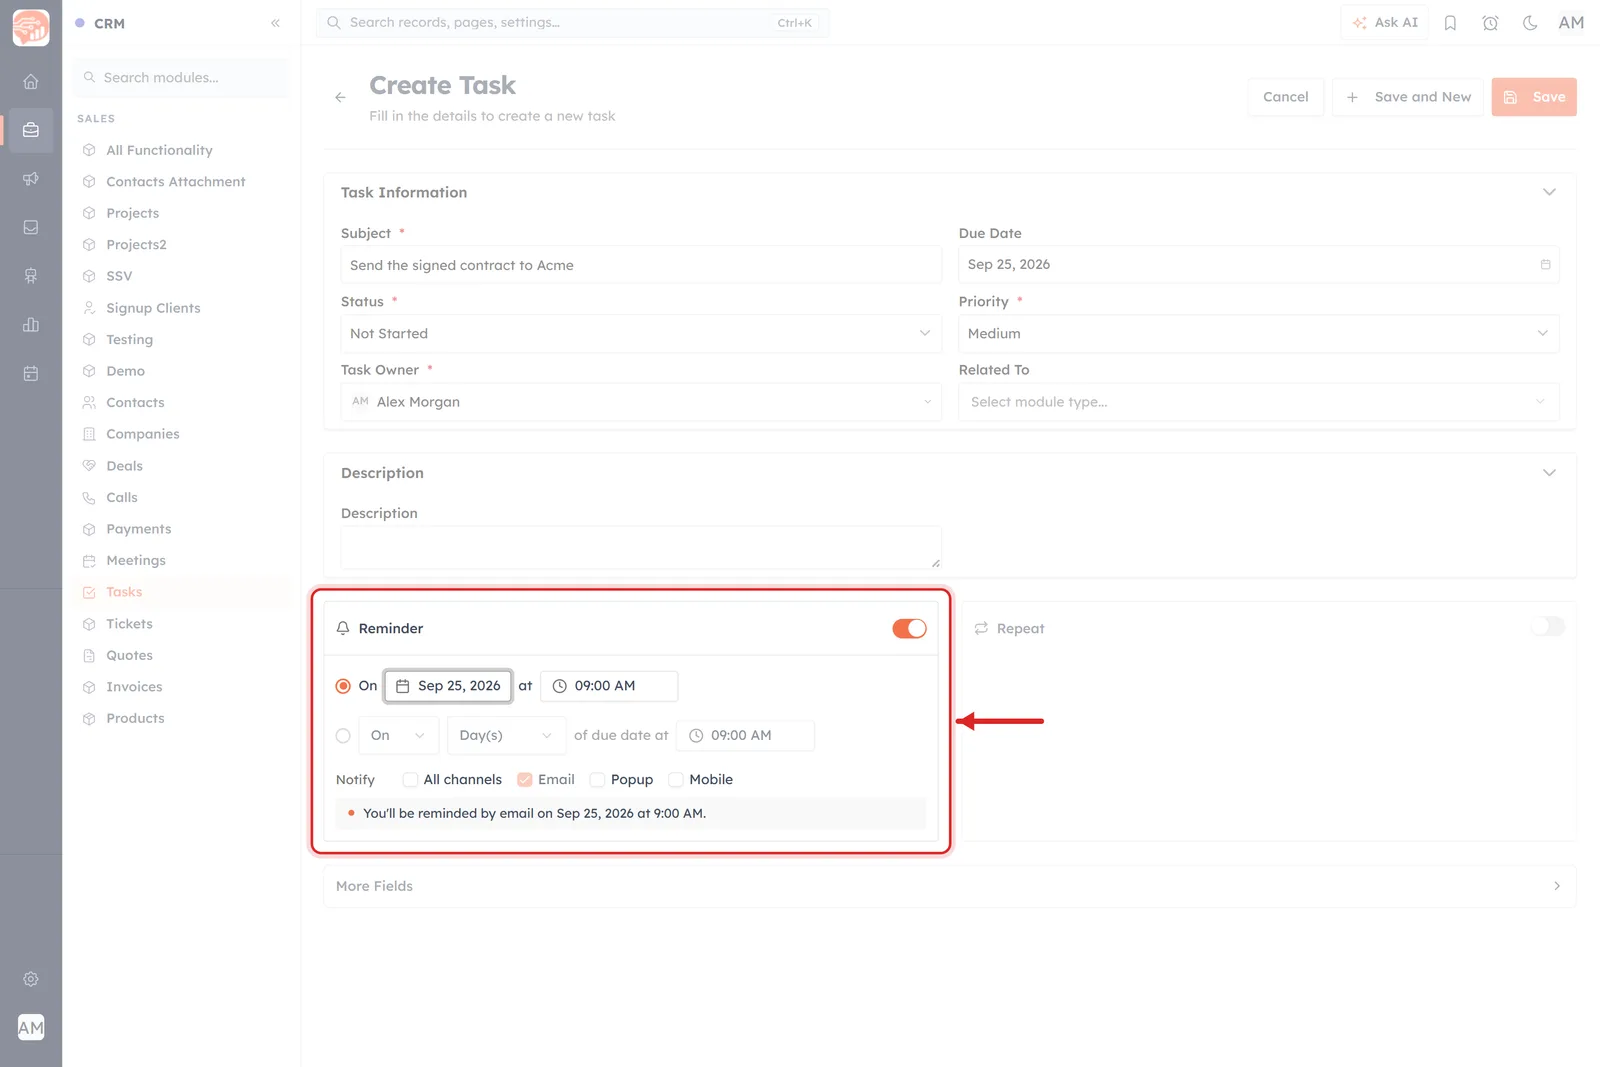1600x1067 pixels.
Task: Click the reminder date Sep 25, 2026 picker
Action: [448, 686]
